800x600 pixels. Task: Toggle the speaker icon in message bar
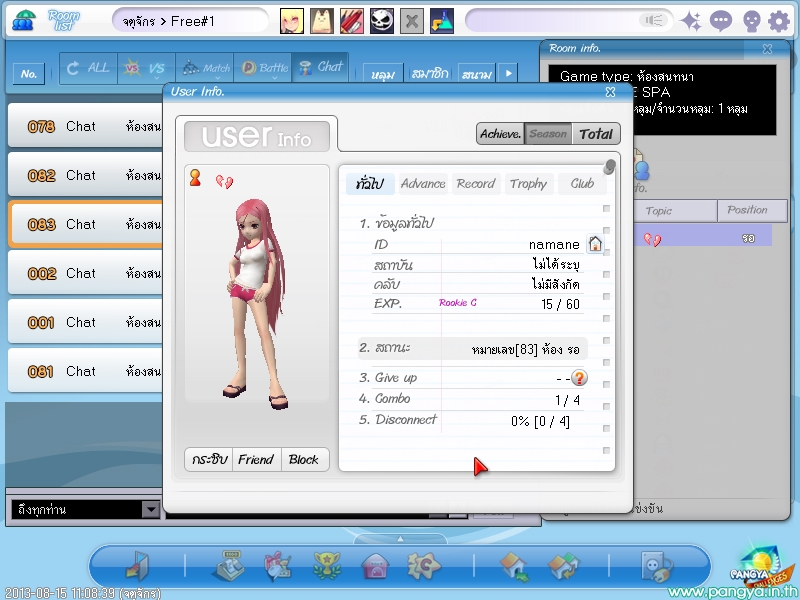coord(654,20)
